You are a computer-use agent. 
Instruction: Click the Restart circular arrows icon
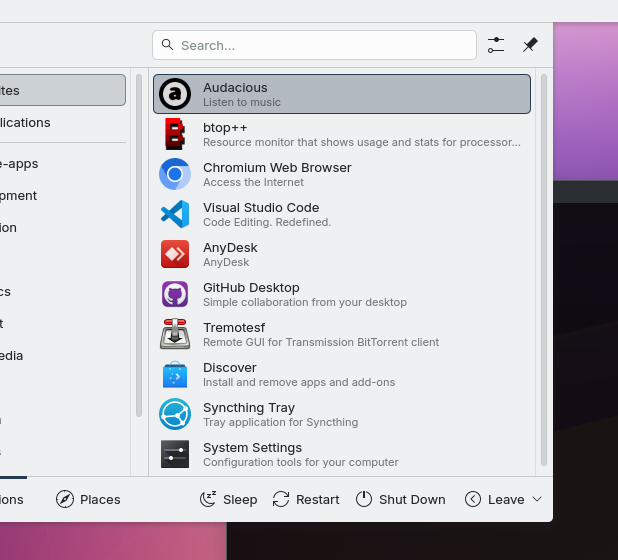pyautogui.click(x=281, y=499)
